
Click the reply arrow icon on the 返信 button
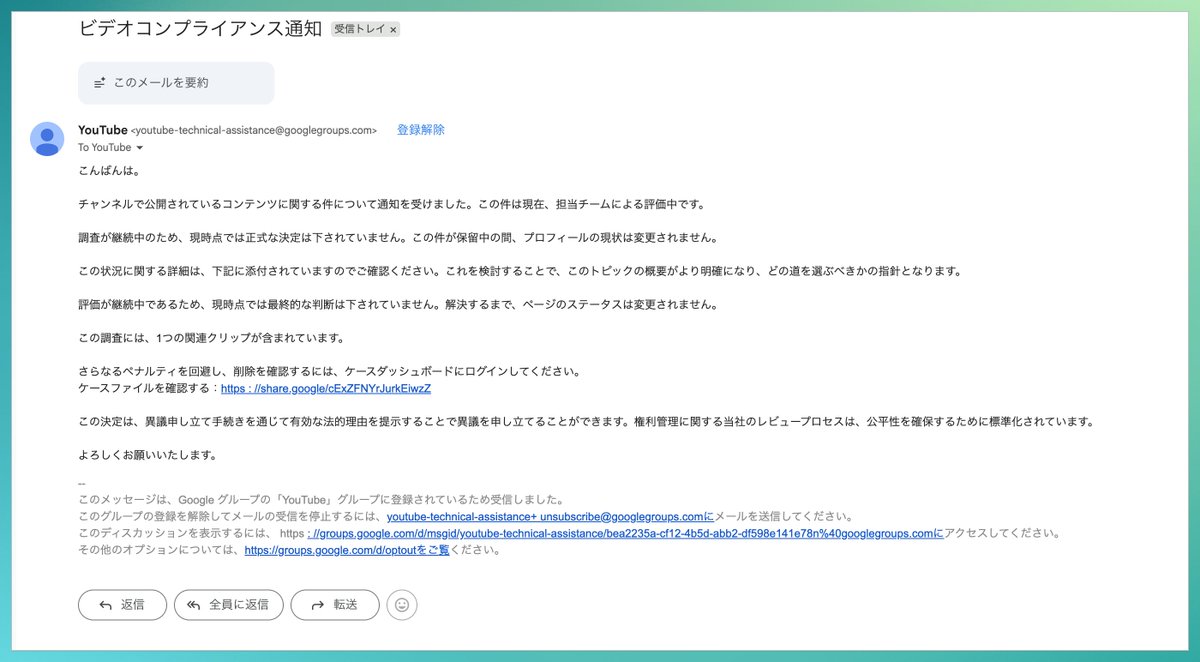coord(105,605)
